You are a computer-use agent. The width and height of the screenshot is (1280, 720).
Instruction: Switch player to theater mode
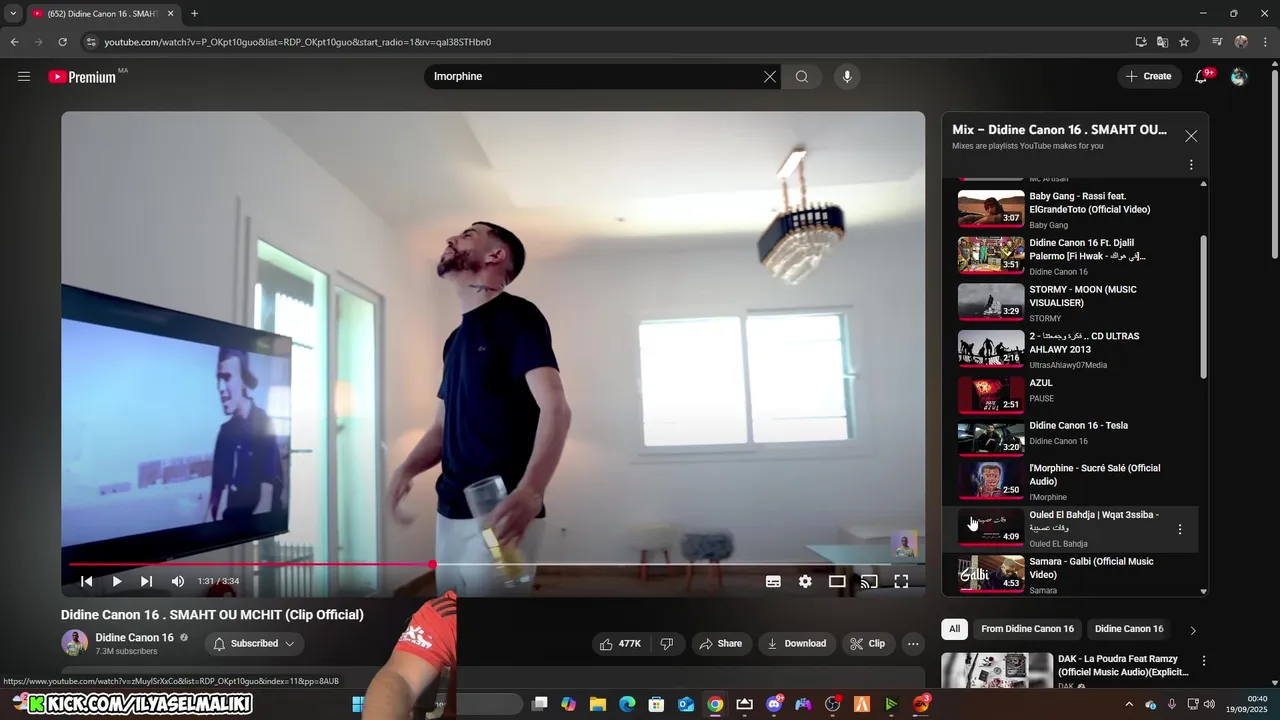point(837,581)
